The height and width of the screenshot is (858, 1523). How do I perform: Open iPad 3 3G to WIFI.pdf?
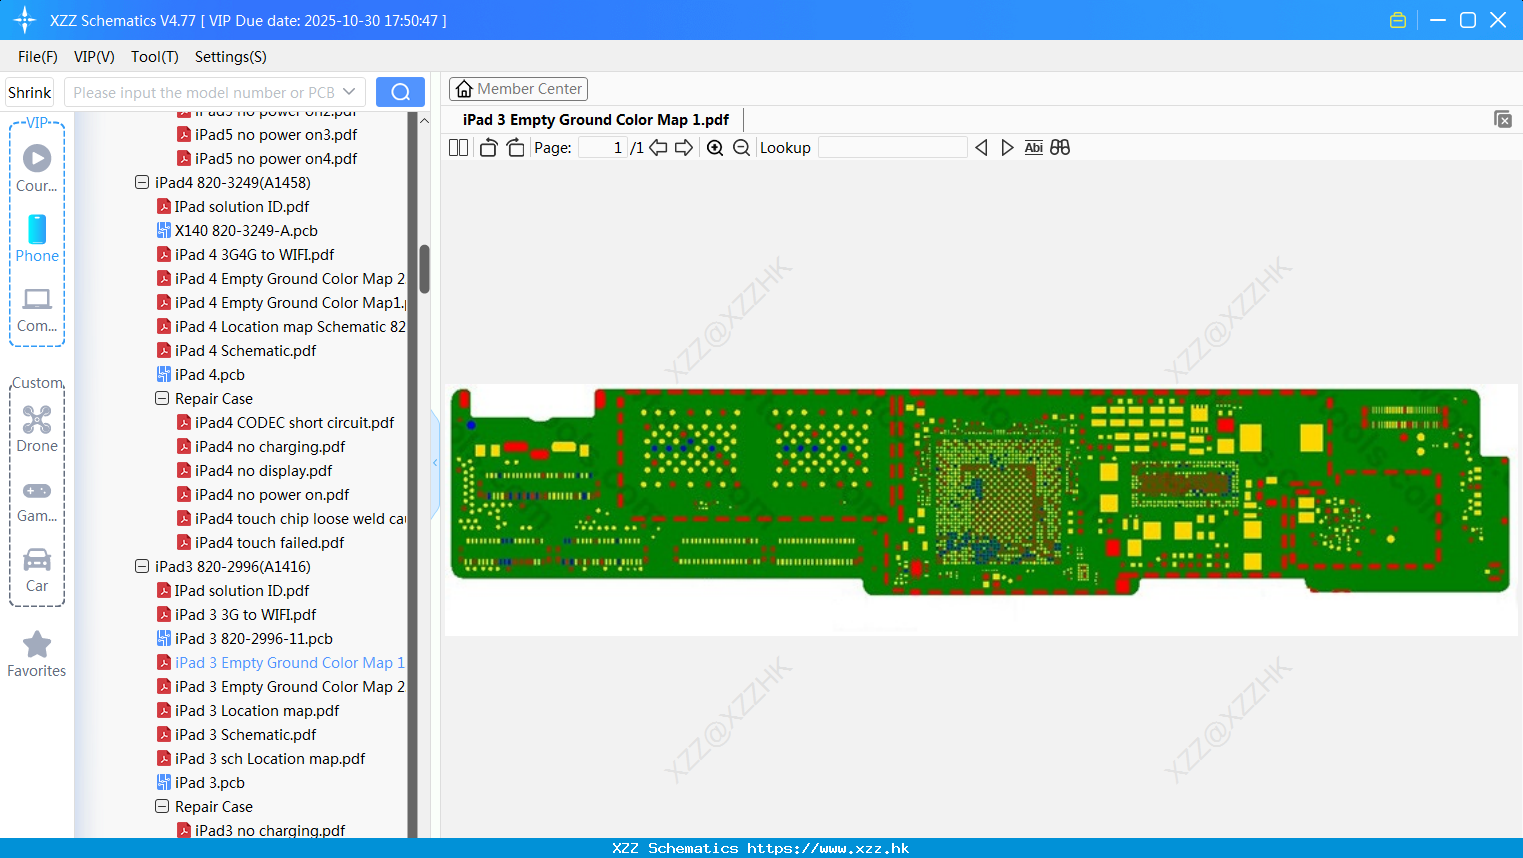click(x=245, y=615)
